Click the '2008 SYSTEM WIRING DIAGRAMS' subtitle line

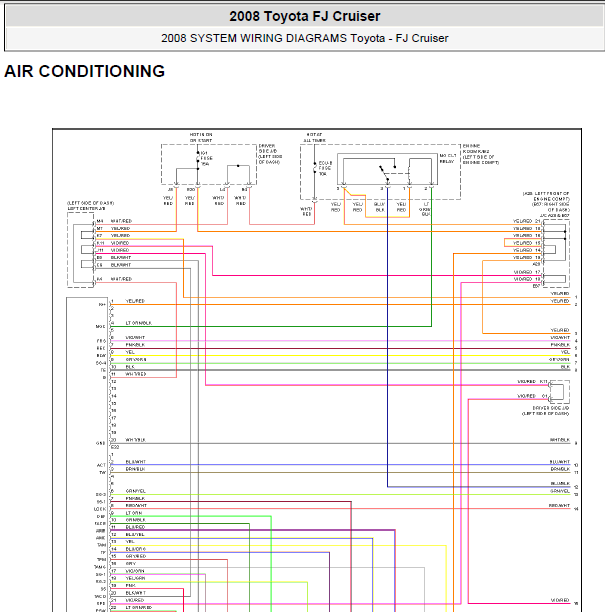(304, 38)
